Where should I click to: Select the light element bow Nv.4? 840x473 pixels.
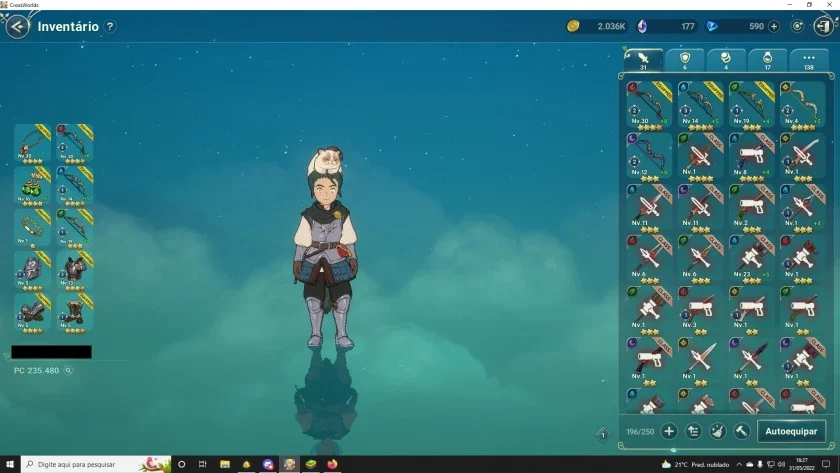tap(802, 106)
